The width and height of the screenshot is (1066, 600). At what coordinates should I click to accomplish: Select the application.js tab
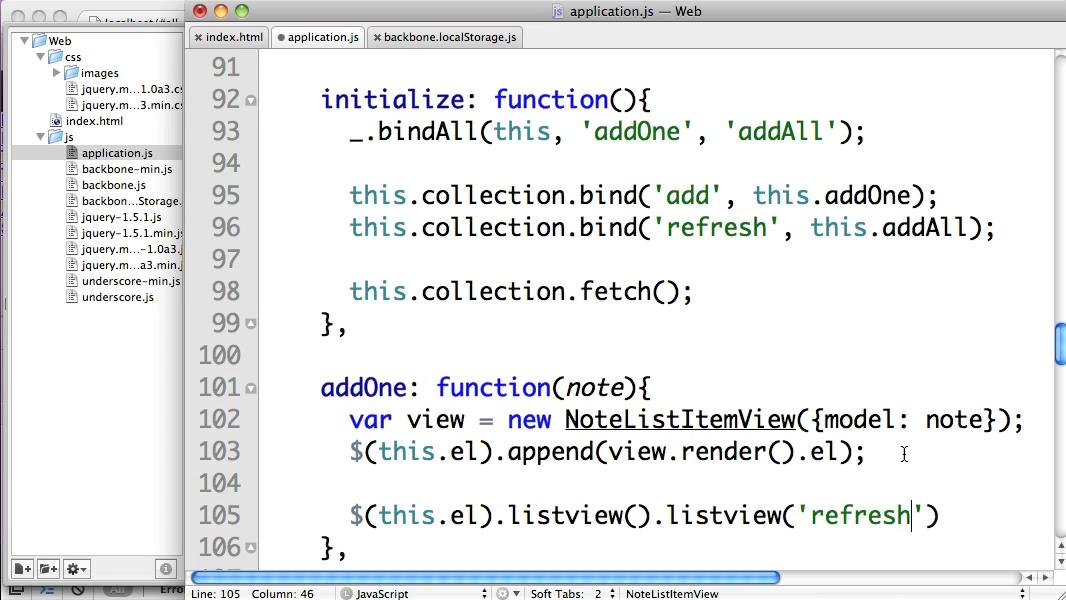click(323, 37)
